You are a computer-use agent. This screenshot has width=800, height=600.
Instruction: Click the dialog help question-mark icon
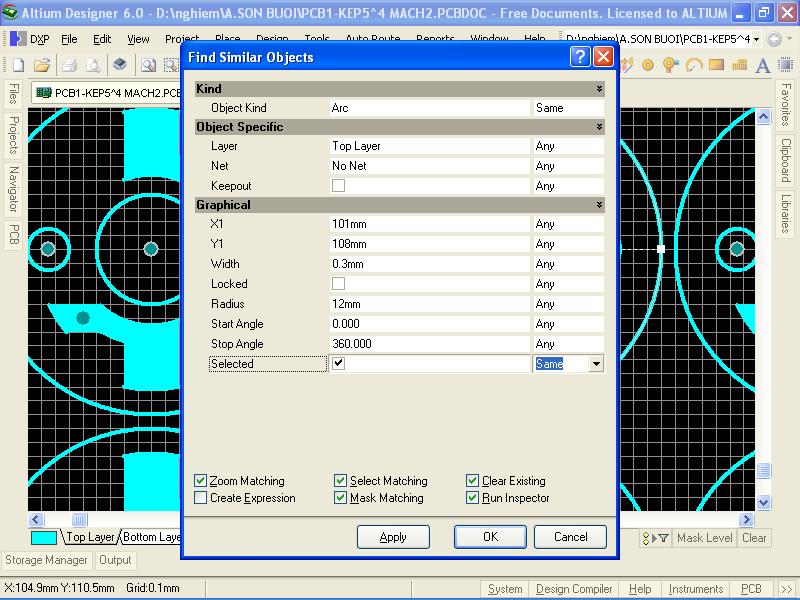pyautogui.click(x=580, y=57)
